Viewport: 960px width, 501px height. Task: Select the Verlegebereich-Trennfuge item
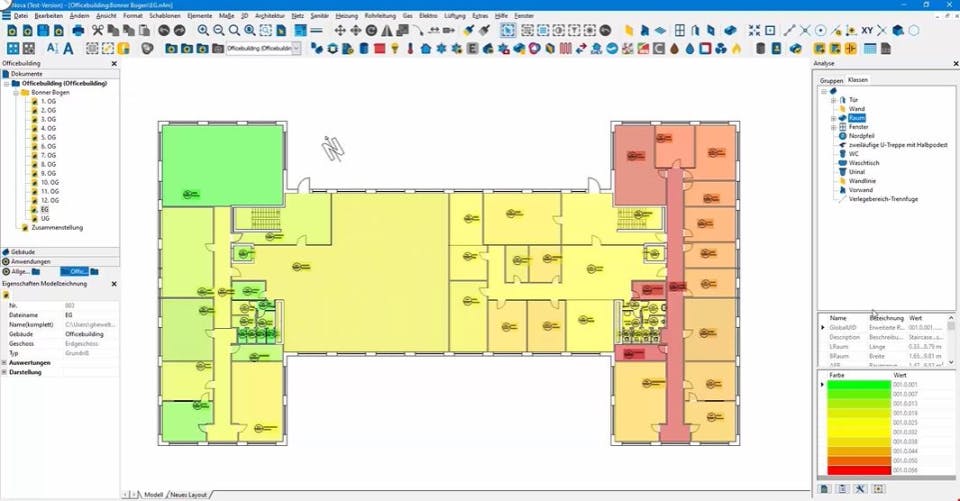(x=883, y=199)
